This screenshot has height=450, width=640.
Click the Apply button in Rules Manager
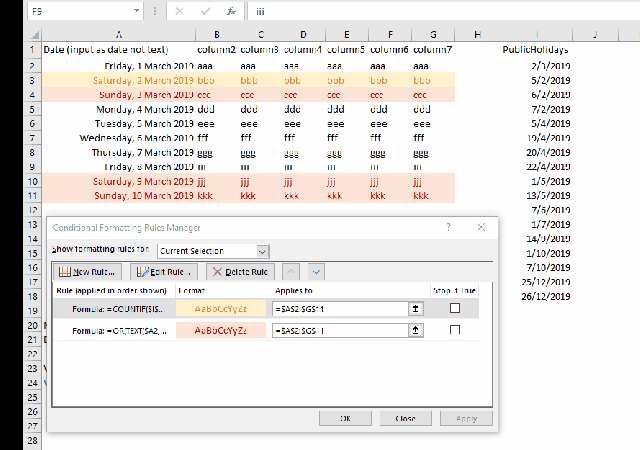[x=466, y=419]
